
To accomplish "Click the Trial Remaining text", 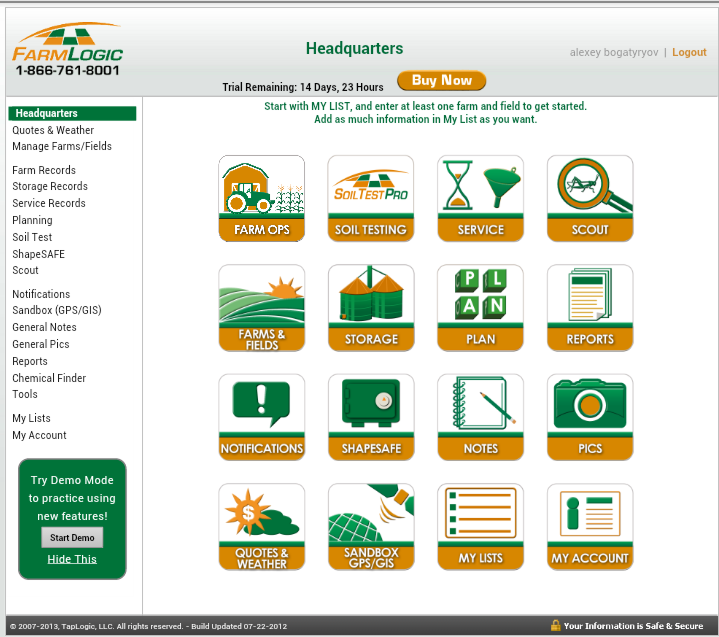I will coord(303,87).
